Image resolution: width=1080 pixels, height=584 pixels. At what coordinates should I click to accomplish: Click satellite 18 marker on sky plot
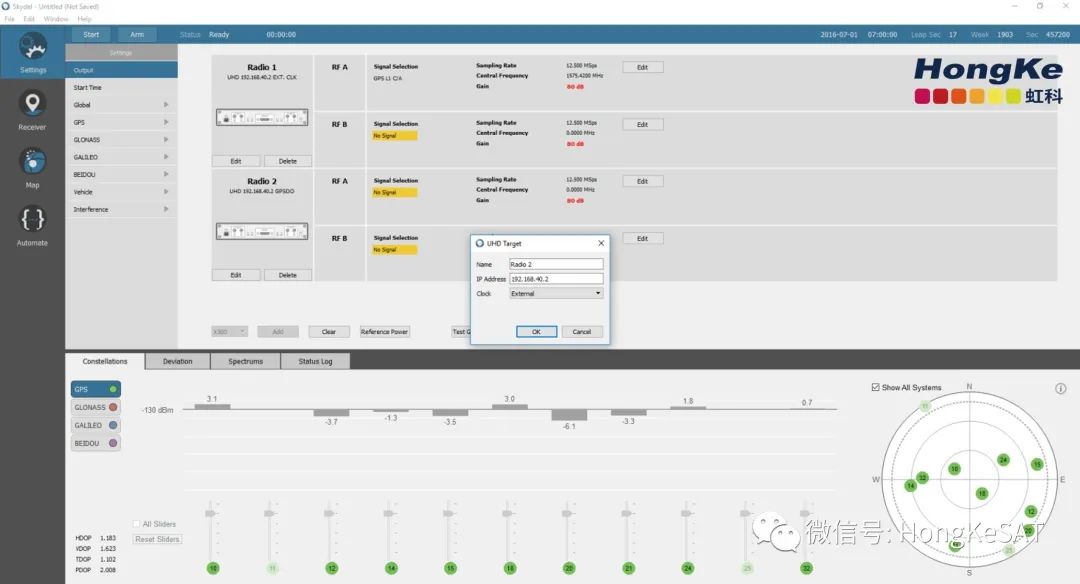[x=982, y=493]
